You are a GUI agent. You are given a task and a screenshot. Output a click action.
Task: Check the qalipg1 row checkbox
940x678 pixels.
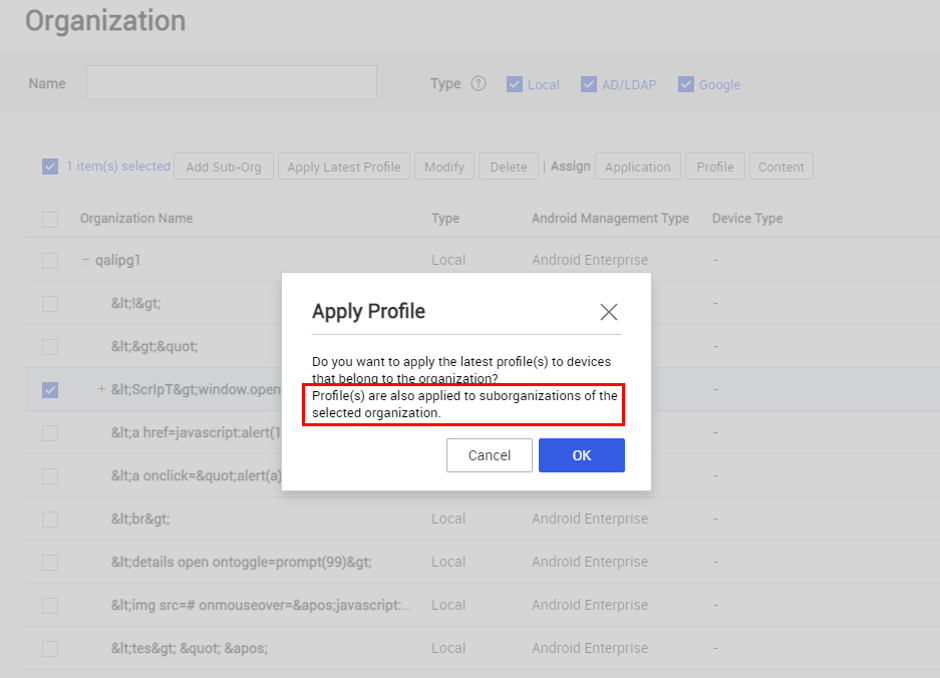50,260
